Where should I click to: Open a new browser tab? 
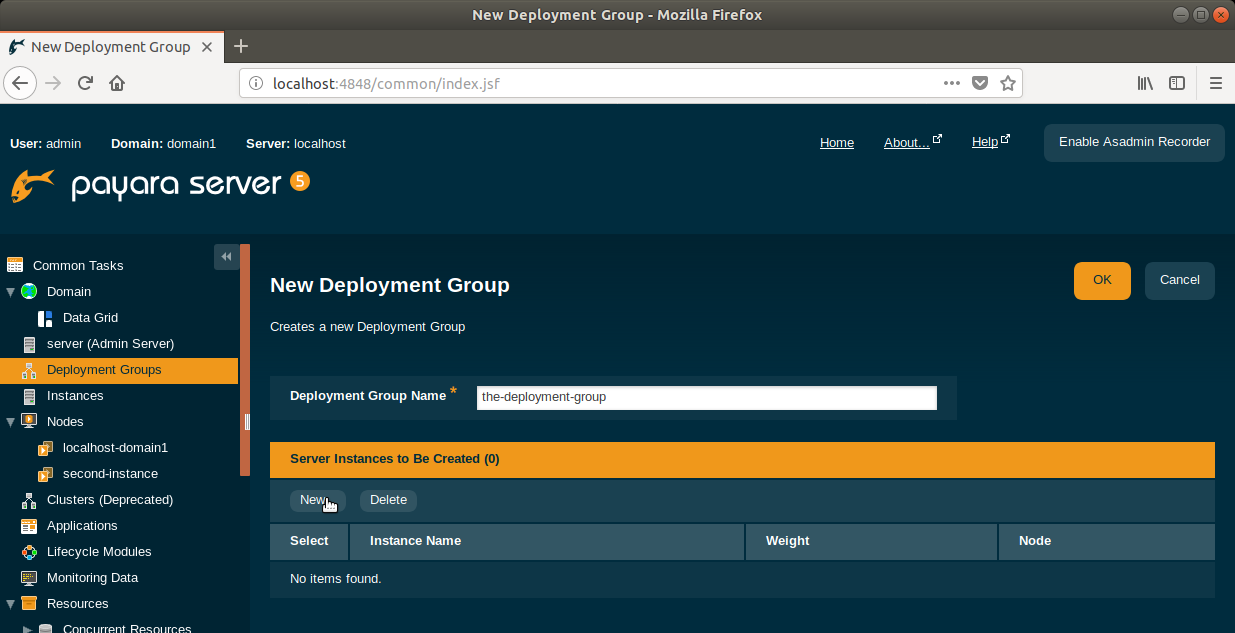click(x=241, y=46)
